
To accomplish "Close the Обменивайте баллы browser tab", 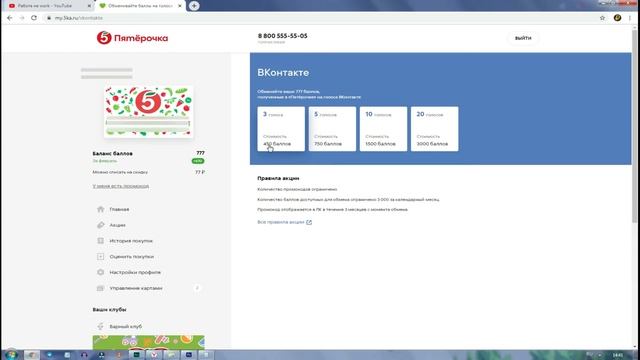I will tap(180, 6).
